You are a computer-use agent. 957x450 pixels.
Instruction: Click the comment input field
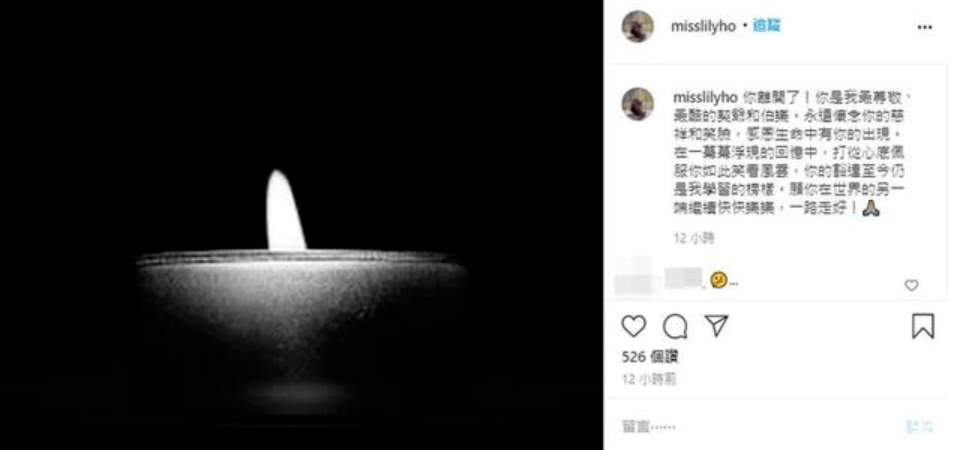point(757,426)
